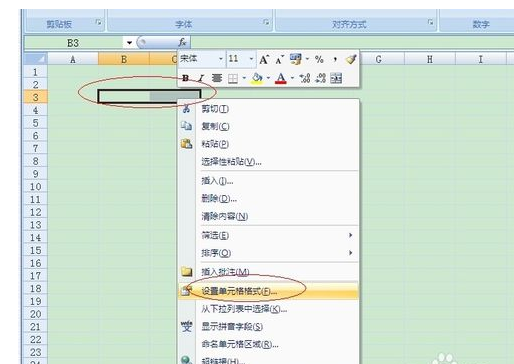Choose 显示拼音字段(S) entry
The height and width of the screenshot is (364, 514).
[x=269, y=327]
